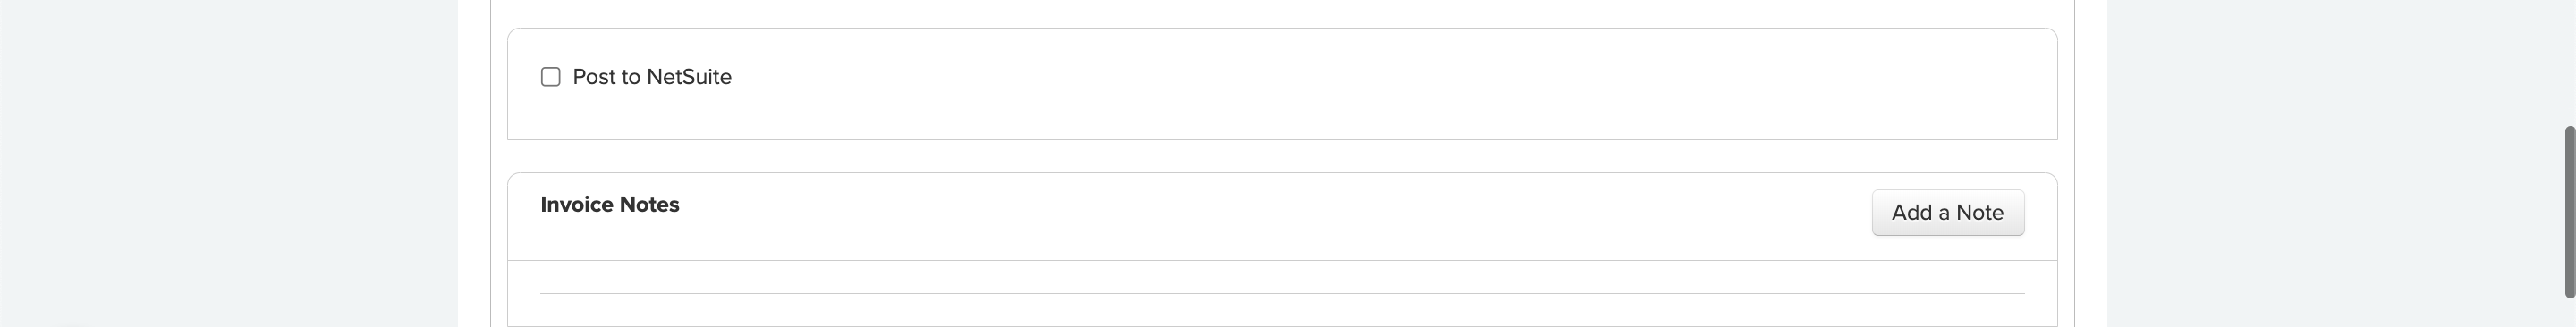
Task: Click the Invoice Notes panel header row
Action: 1282,217
